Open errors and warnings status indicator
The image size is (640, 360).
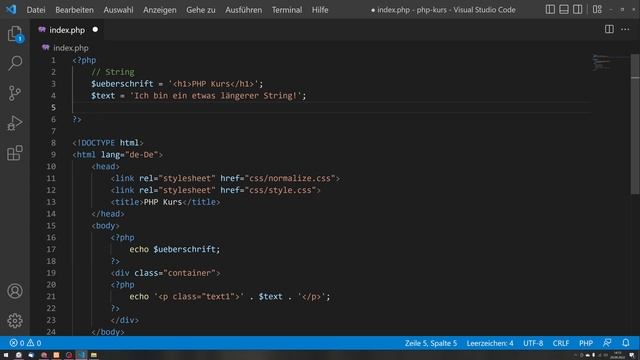pos(25,343)
